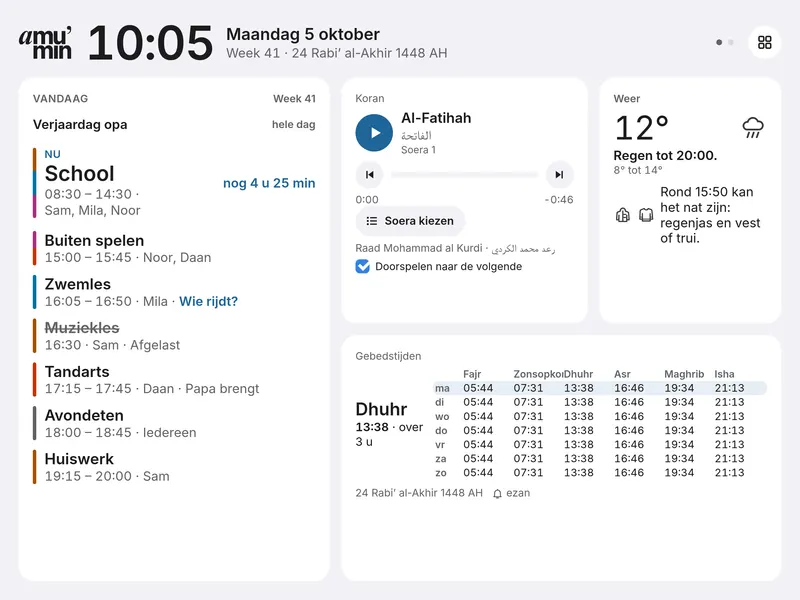The height and width of the screenshot is (600, 800).
Task: Select the 'vr' row label in Gebedstijden
Action: [440, 444]
